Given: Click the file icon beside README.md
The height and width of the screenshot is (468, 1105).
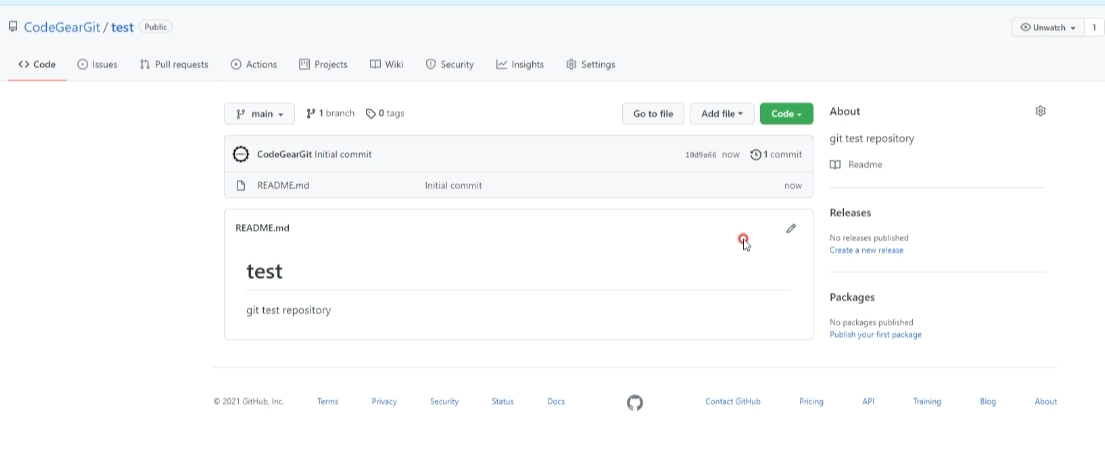Looking at the screenshot, I should pyautogui.click(x=241, y=185).
